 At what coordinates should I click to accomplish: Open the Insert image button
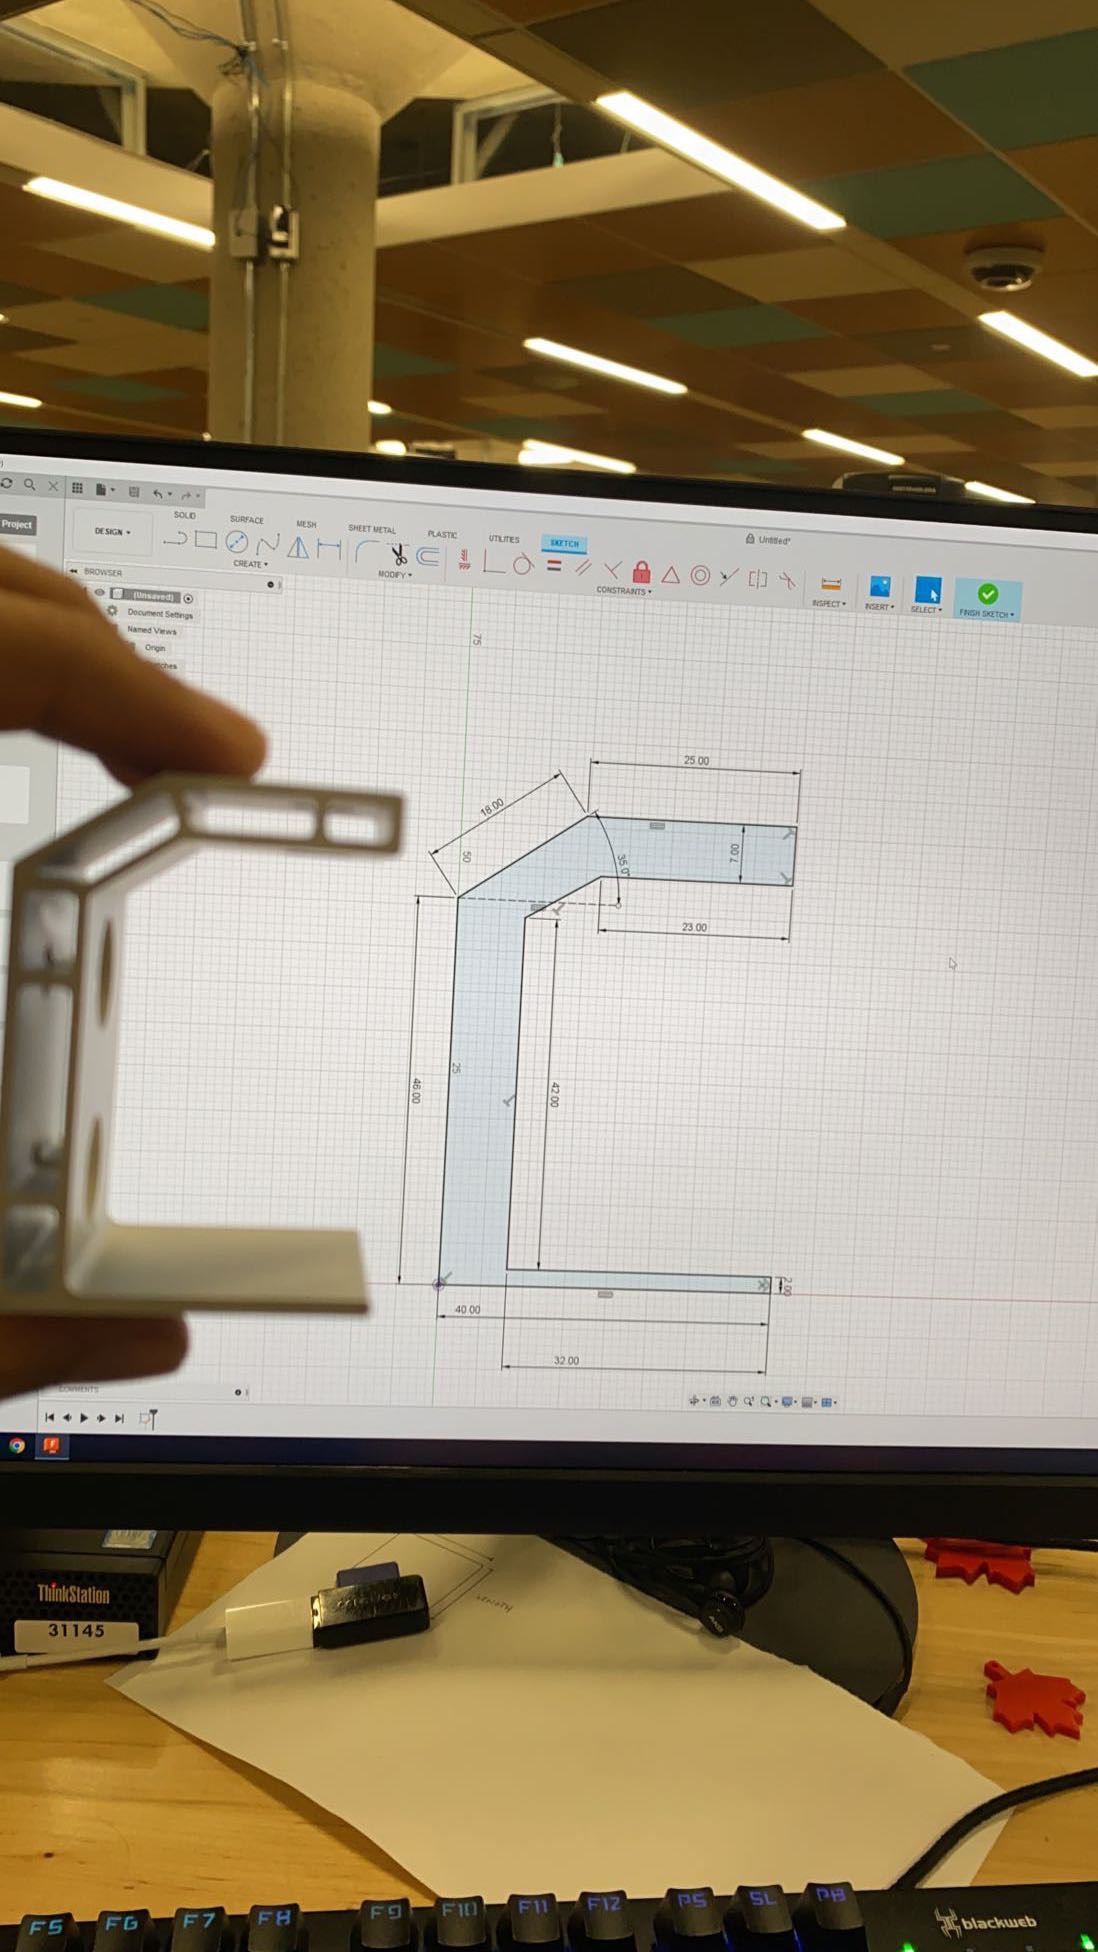coord(880,592)
